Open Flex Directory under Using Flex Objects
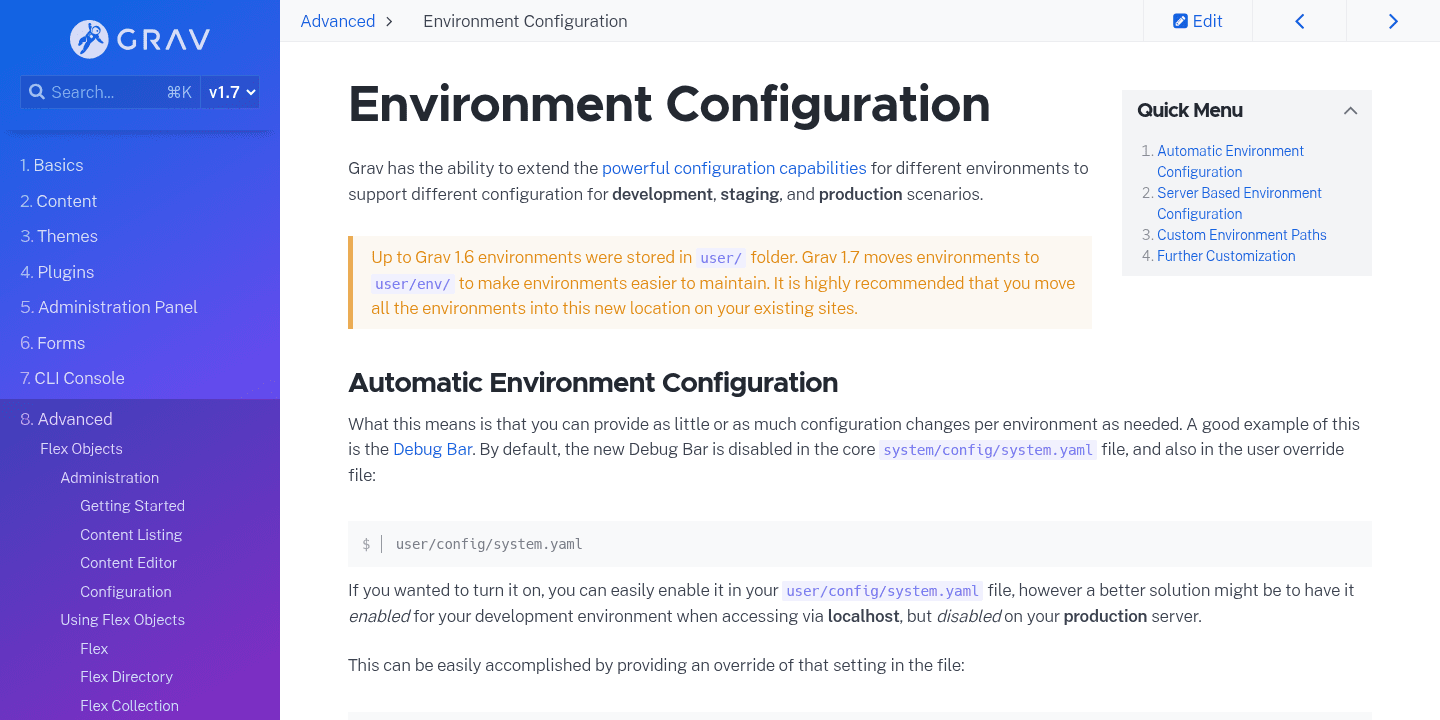Viewport: 1440px width, 720px height. (126, 677)
